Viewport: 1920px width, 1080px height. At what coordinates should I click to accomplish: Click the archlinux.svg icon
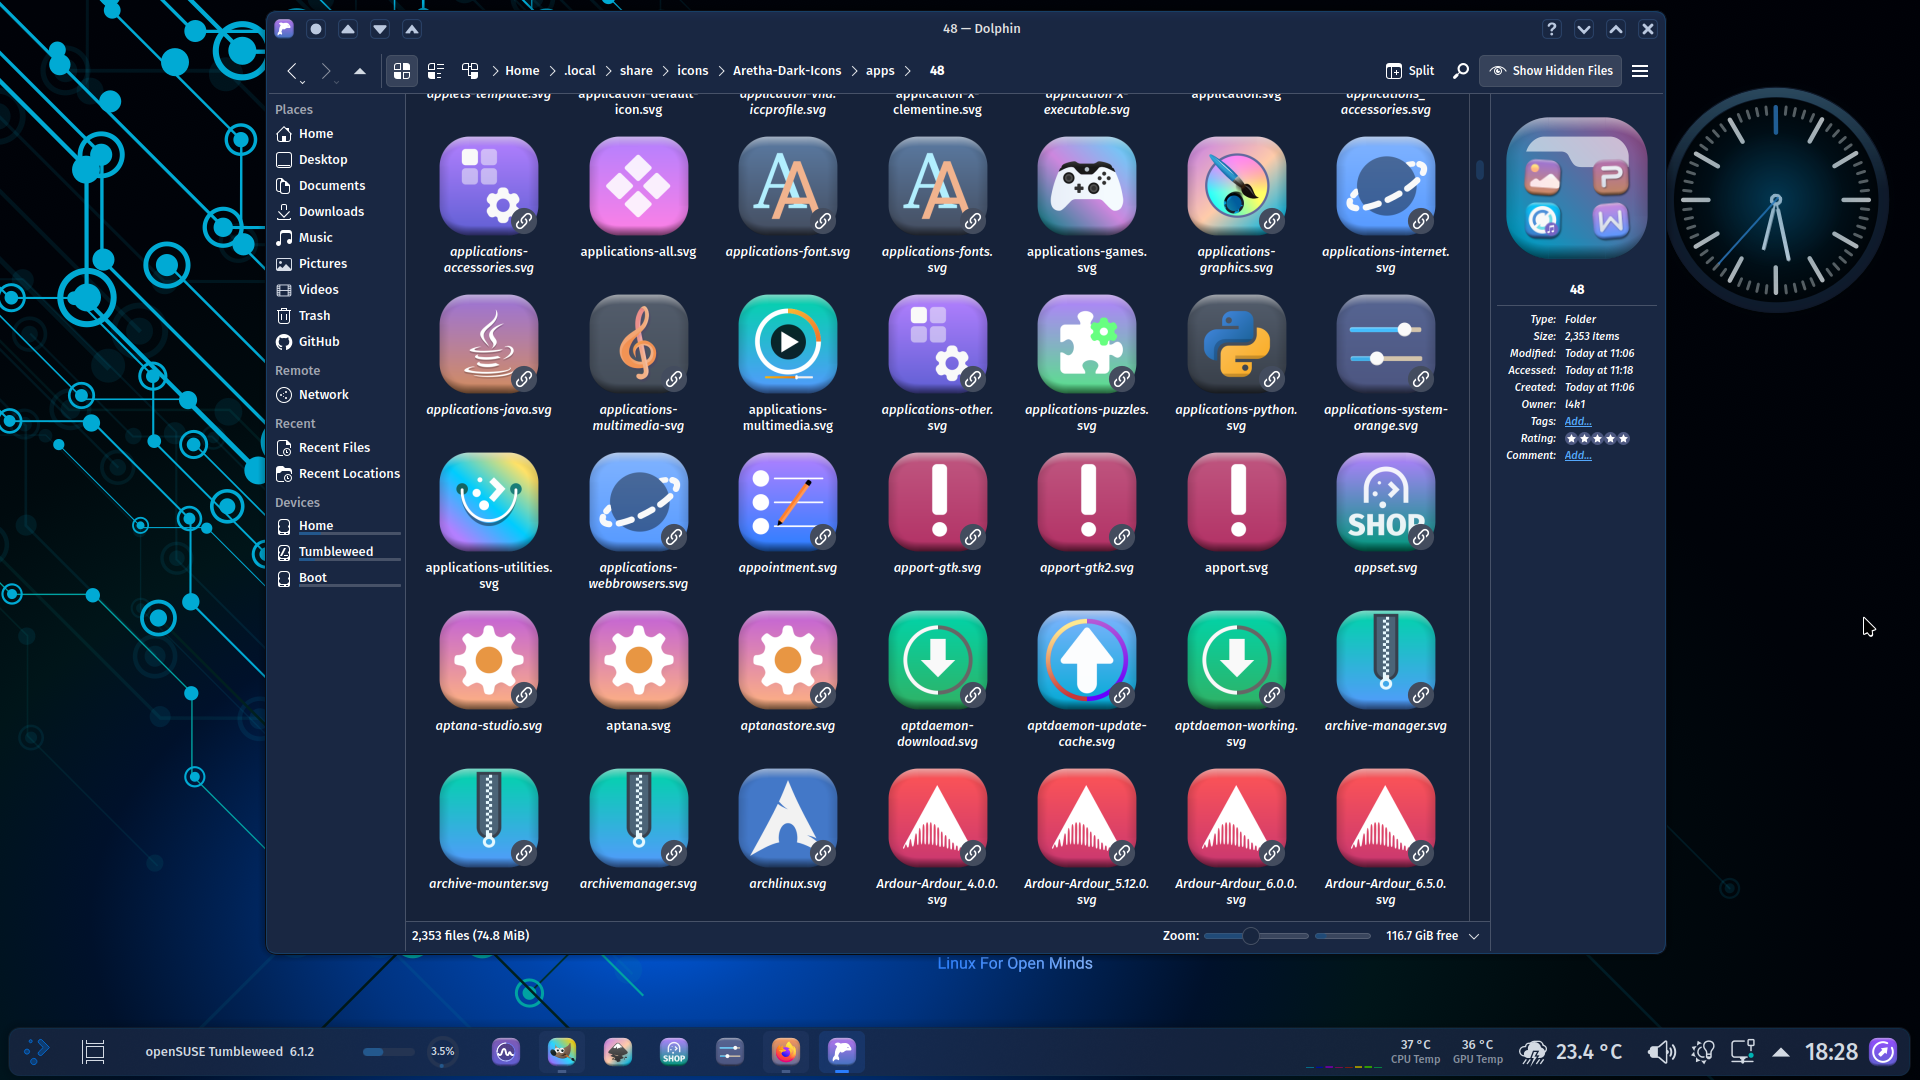coord(787,818)
